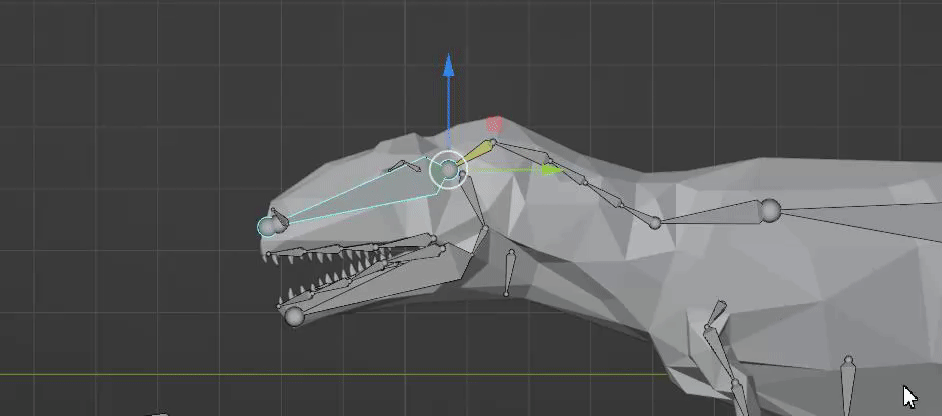The image size is (942, 416).
Task: Click the head bone tip sphere at snout
Action: pos(266,227)
